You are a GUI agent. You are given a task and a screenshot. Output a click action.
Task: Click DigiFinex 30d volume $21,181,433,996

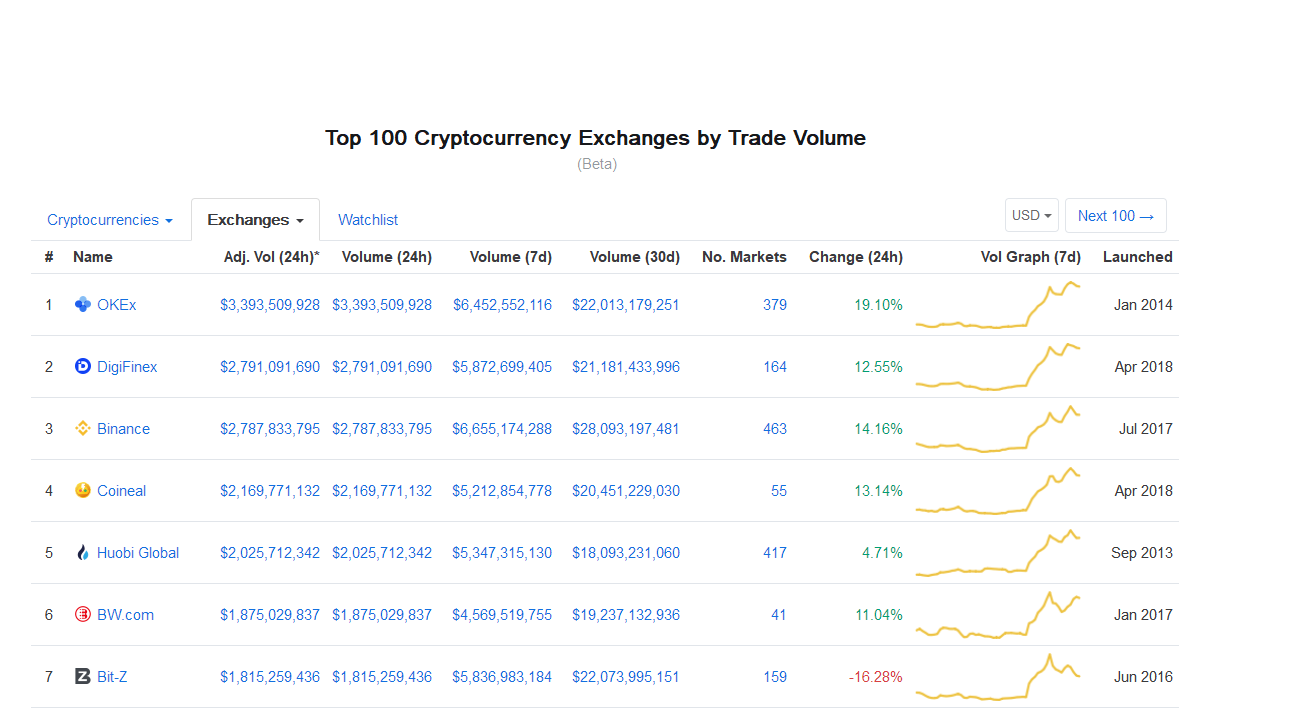point(626,367)
